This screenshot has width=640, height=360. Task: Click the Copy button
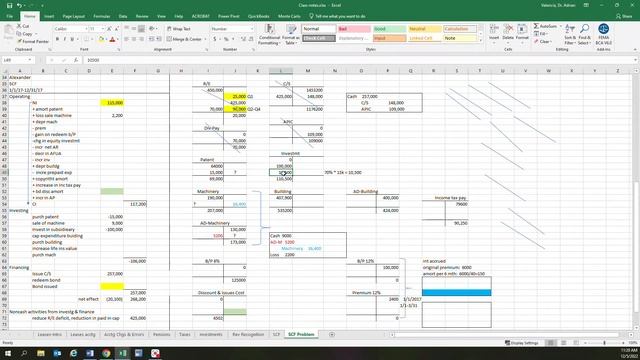(x=25, y=34)
